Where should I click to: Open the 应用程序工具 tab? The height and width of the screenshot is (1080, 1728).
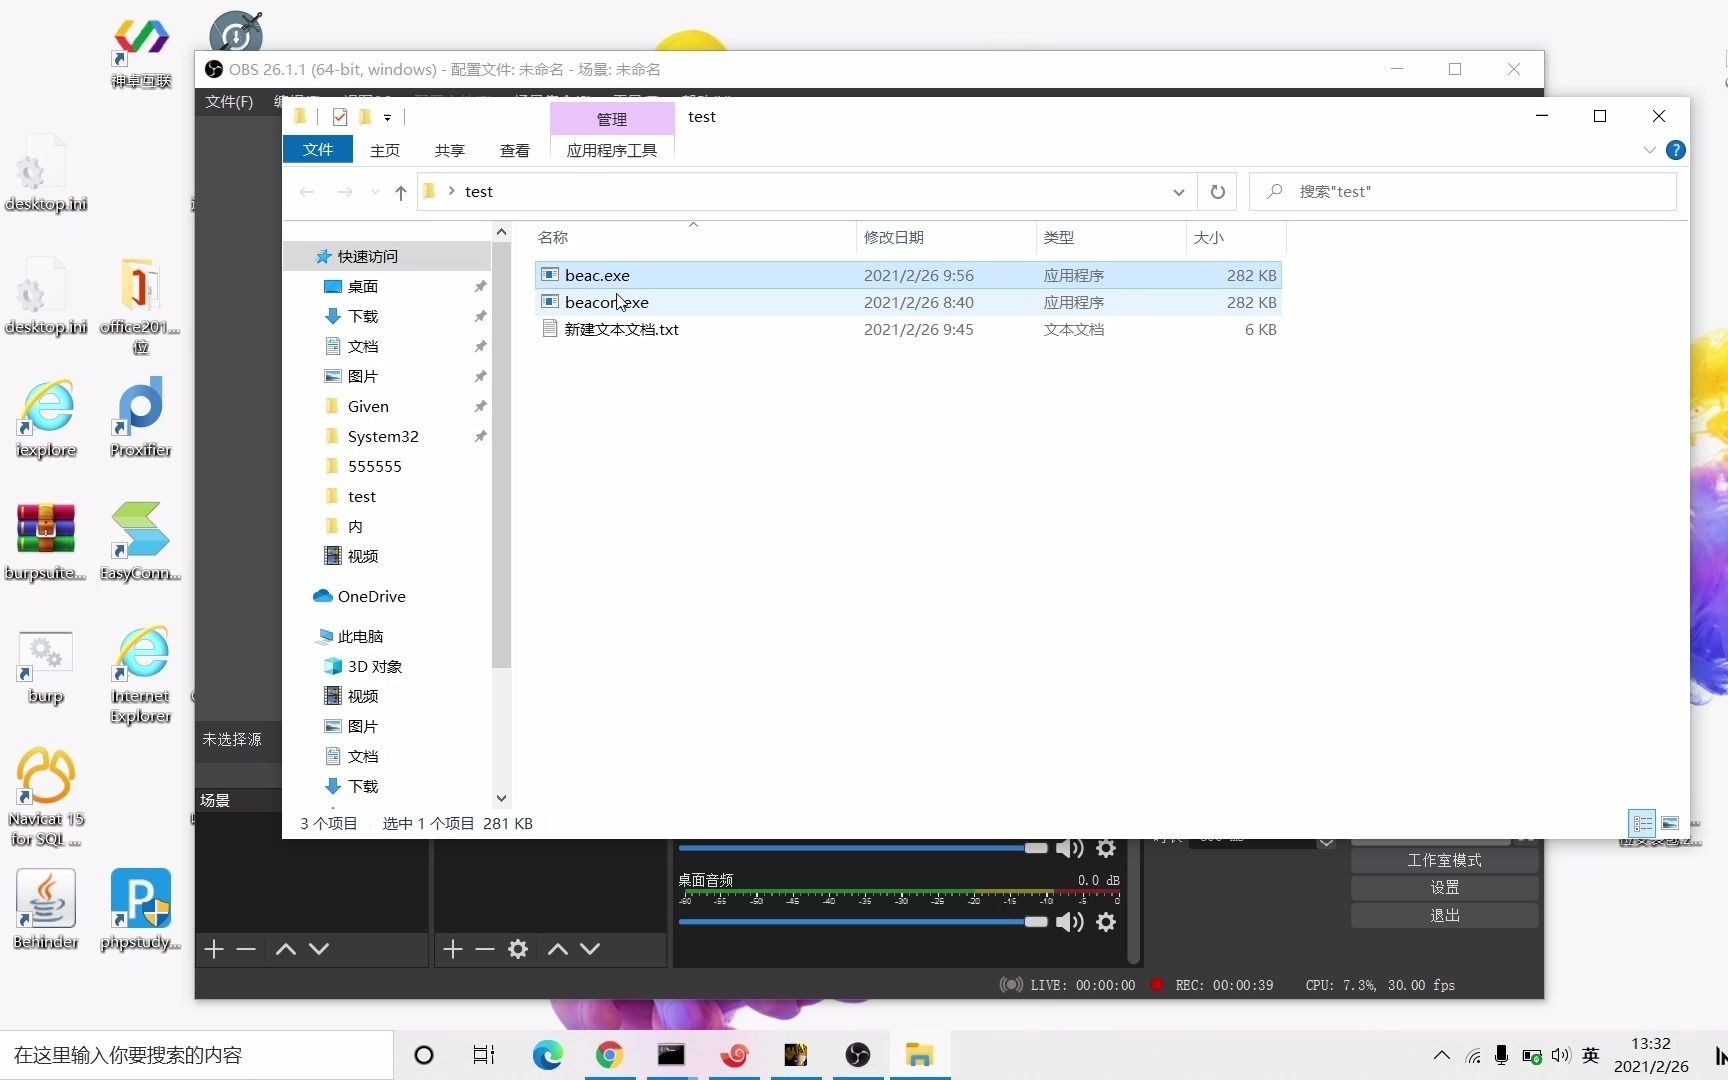click(x=610, y=150)
